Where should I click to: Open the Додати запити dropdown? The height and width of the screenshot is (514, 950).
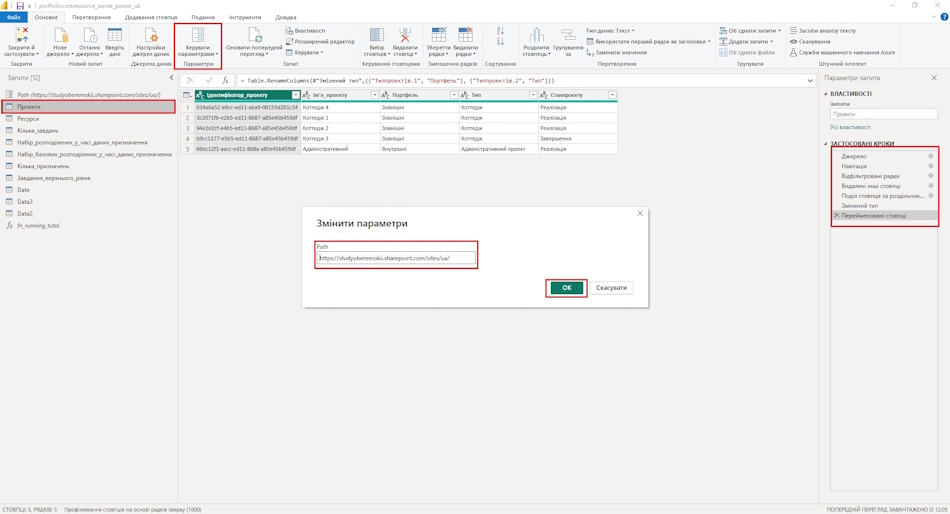(746, 41)
